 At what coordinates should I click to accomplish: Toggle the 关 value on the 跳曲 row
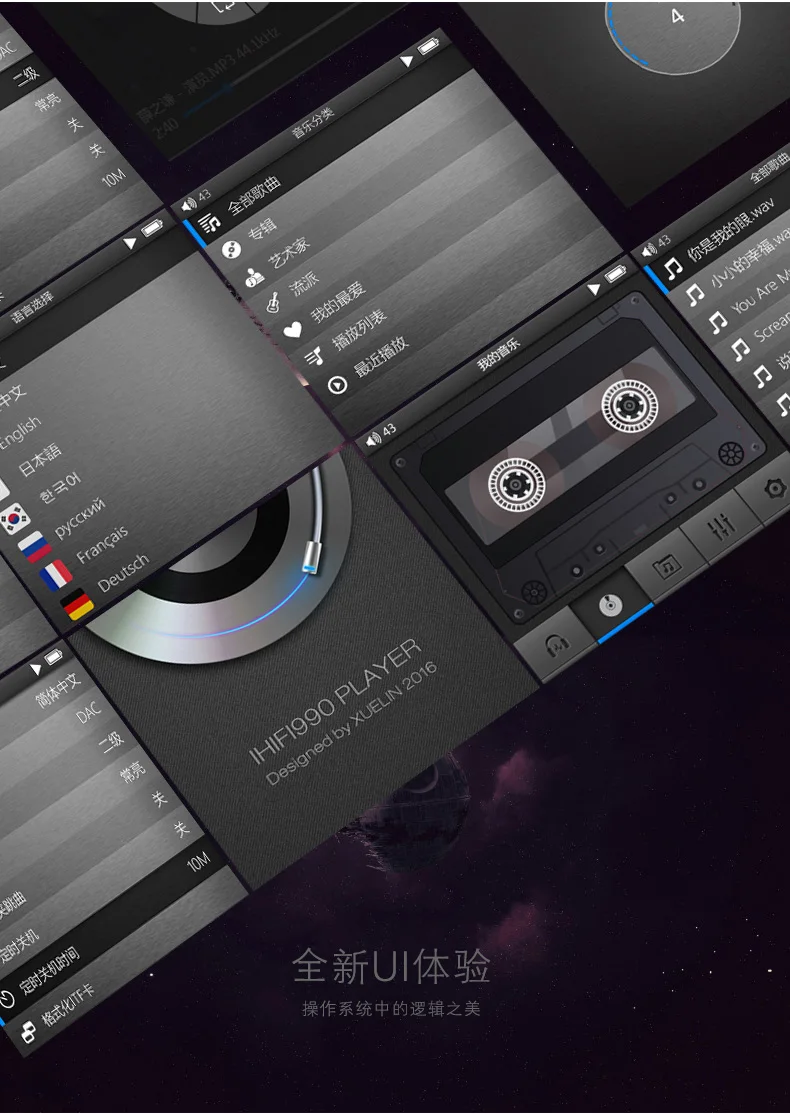tap(160, 799)
